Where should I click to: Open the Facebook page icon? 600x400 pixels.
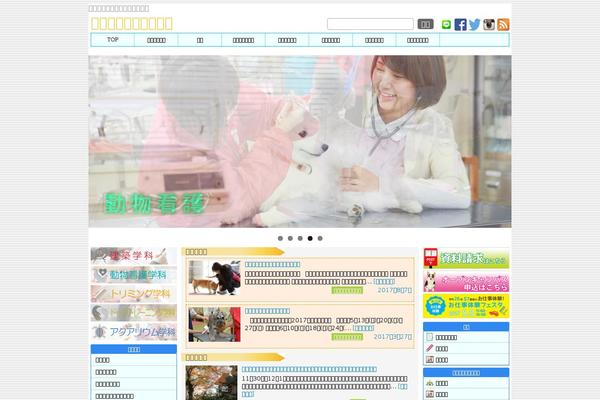point(460,24)
